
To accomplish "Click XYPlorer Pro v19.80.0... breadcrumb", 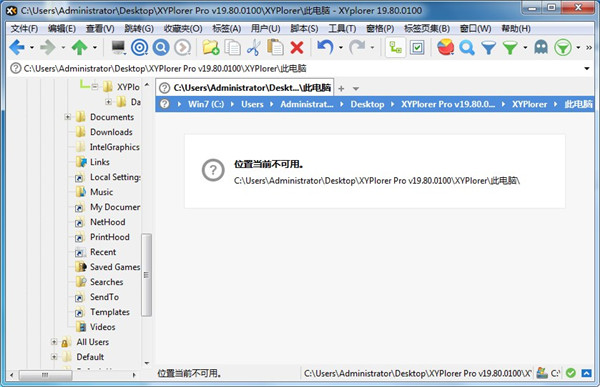I will 448,104.
